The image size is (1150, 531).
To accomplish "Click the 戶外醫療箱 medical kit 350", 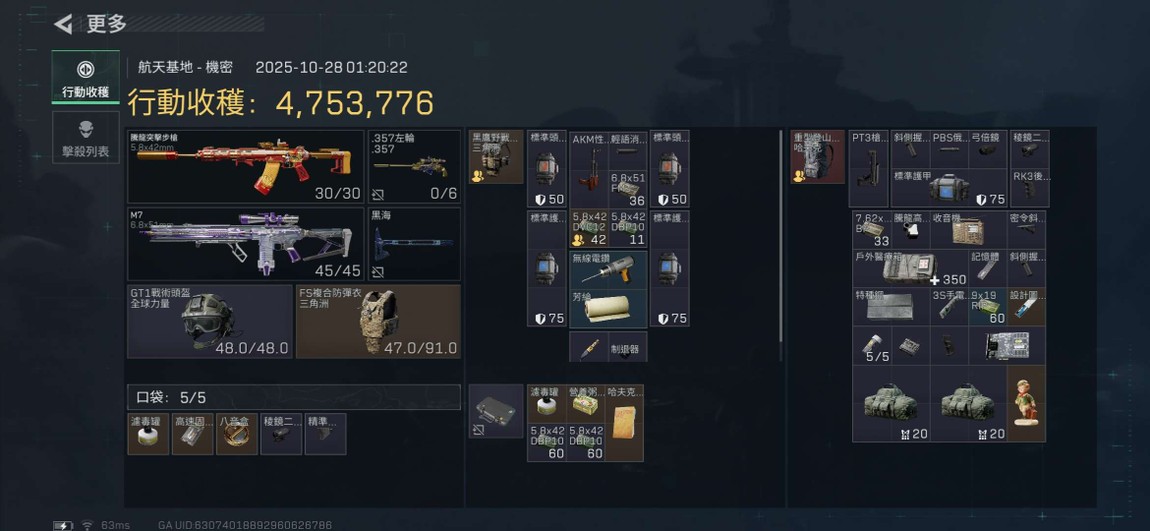I will pyautogui.click(x=911, y=268).
